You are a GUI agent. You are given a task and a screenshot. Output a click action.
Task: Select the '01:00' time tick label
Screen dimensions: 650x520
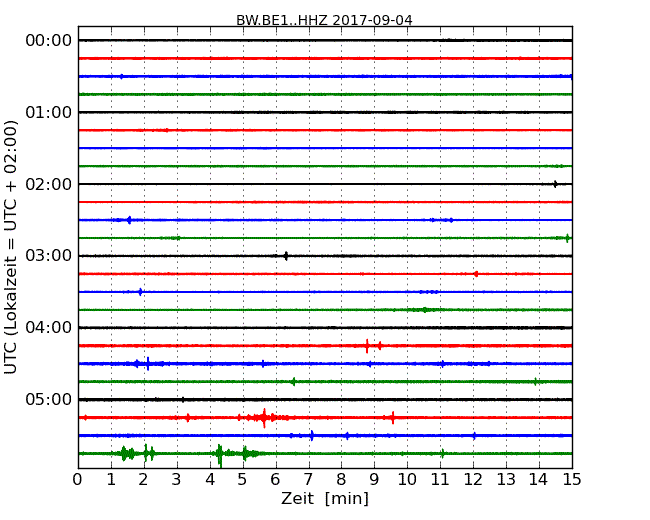pos(49,112)
